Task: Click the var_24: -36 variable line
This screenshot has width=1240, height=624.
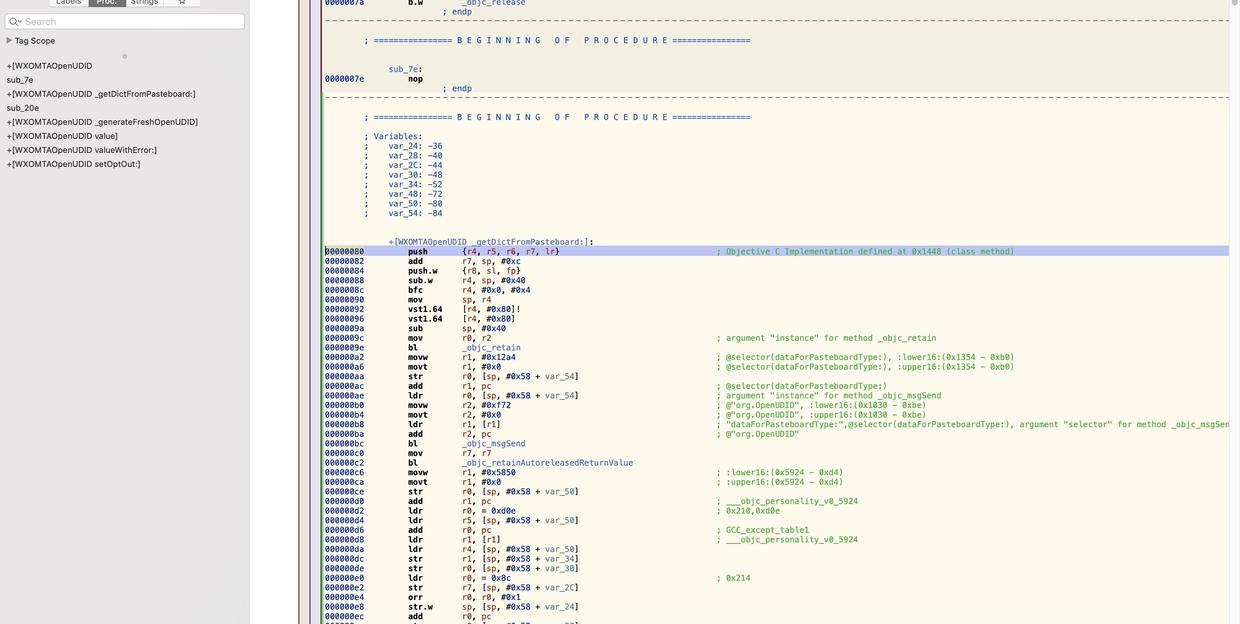Action: pos(403,146)
